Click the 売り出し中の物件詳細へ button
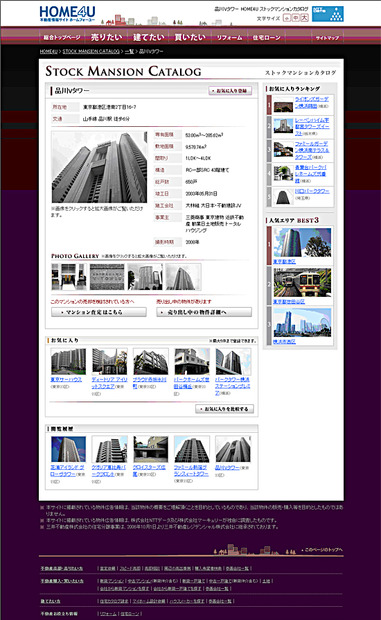 point(204,312)
